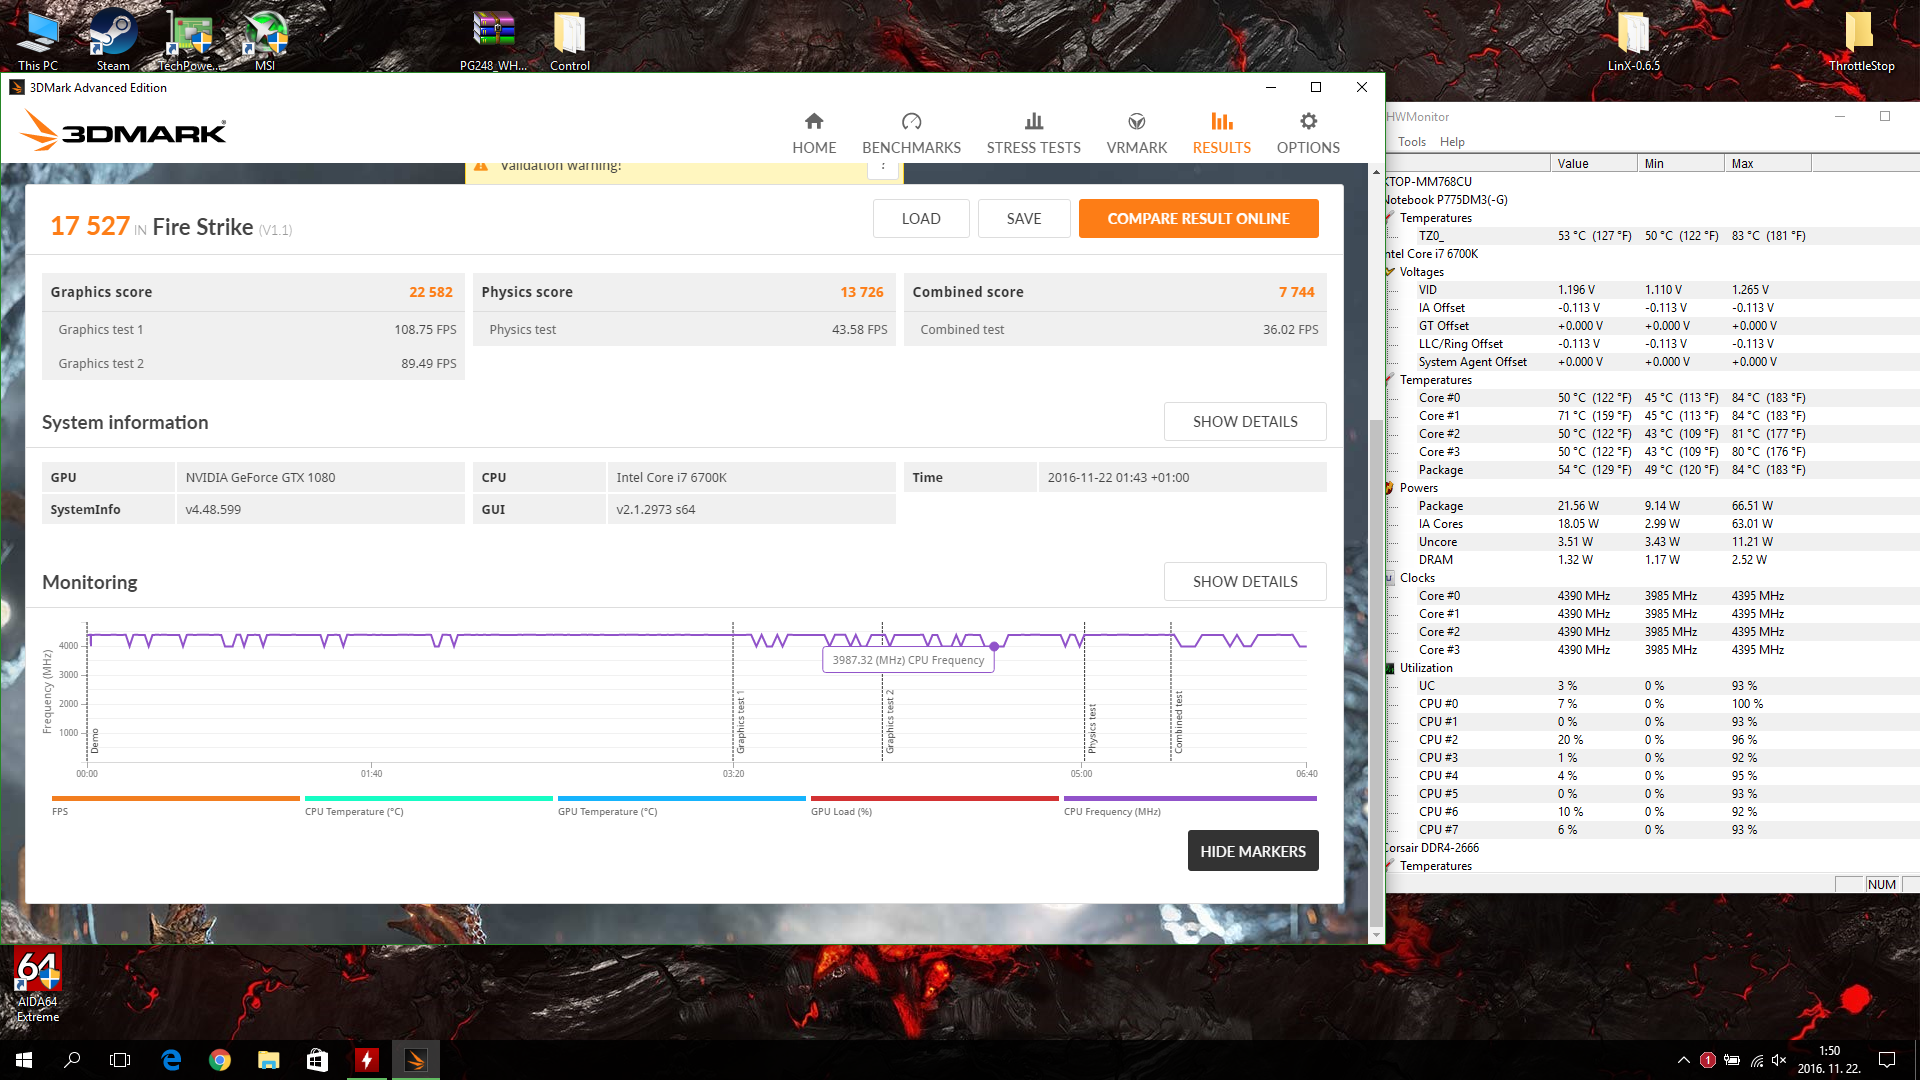Click Physics test chart marker
1920x1080 pixels.
tap(1092, 728)
